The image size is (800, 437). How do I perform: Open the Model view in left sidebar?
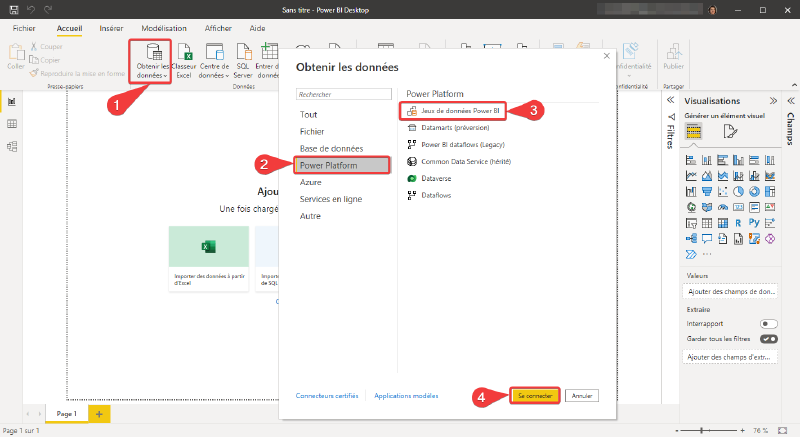tap(12, 147)
